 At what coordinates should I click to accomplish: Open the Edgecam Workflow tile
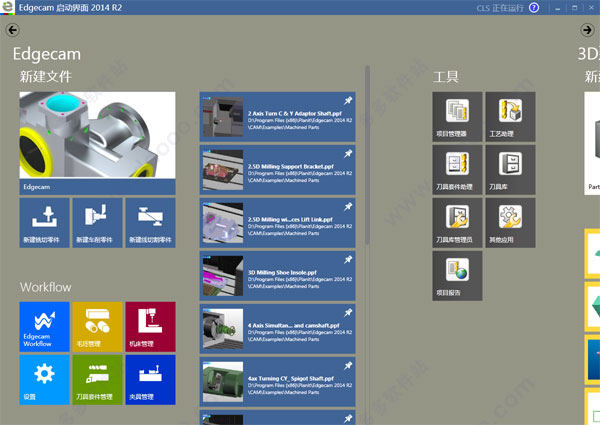click(44, 327)
